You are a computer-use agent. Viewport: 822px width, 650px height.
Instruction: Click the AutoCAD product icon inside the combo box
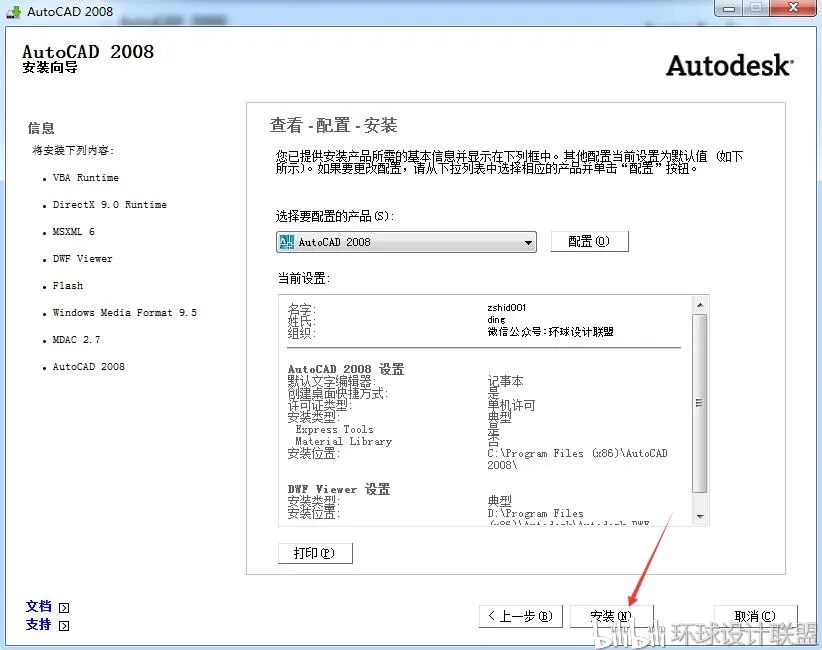(287, 242)
